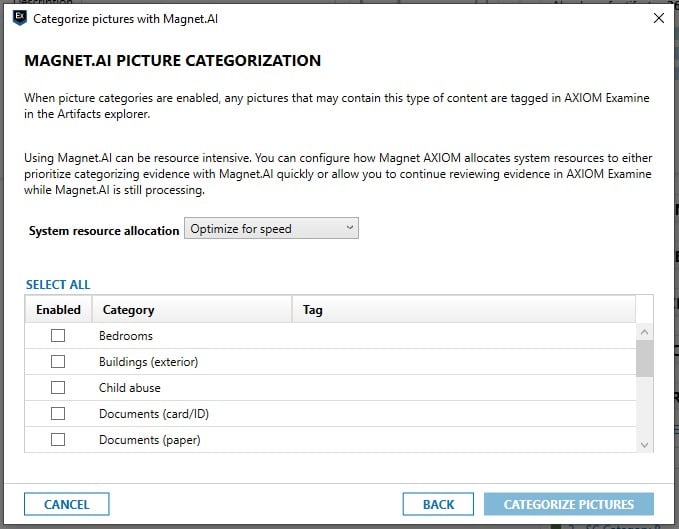Enable the Buildings (exterior) category checkbox
Image resolution: width=679 pixels, height=529 pixels.
[x=58, y=361]
